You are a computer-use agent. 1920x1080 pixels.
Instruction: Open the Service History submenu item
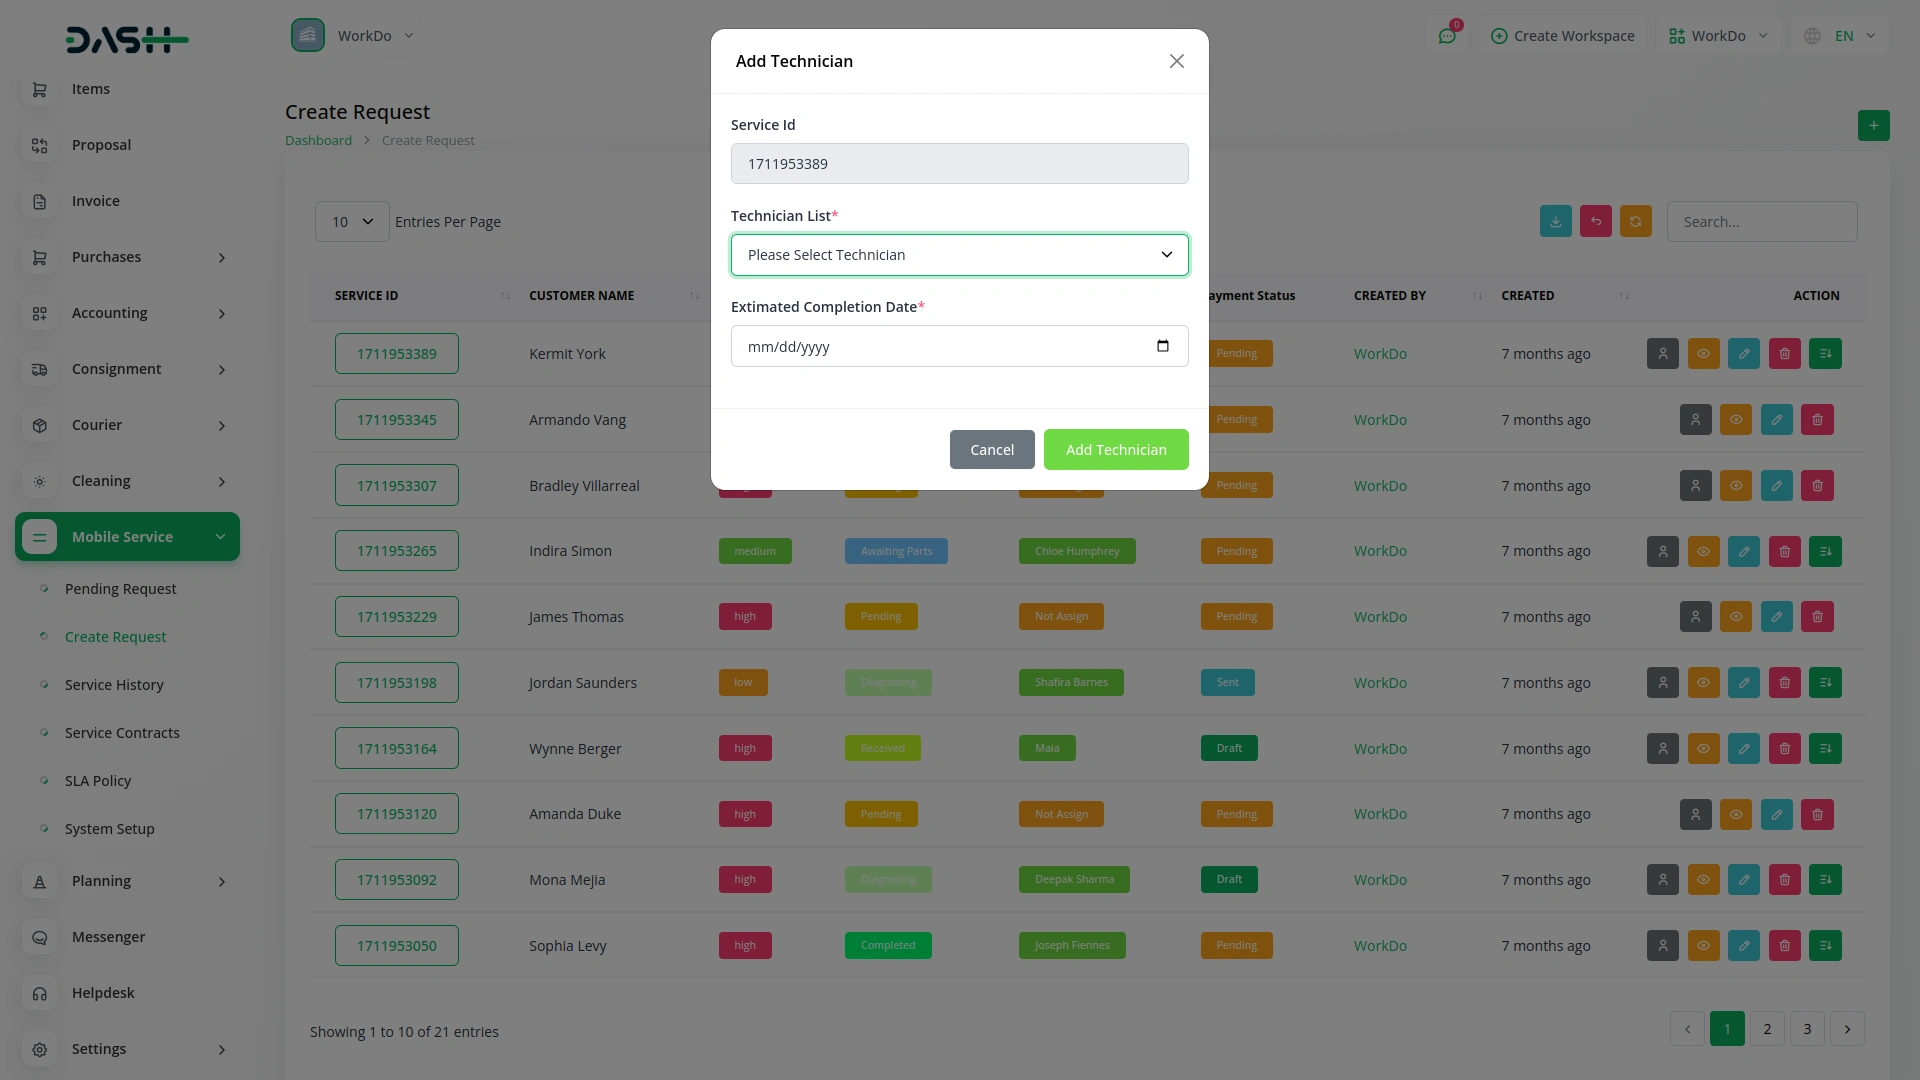coord(114,685)
